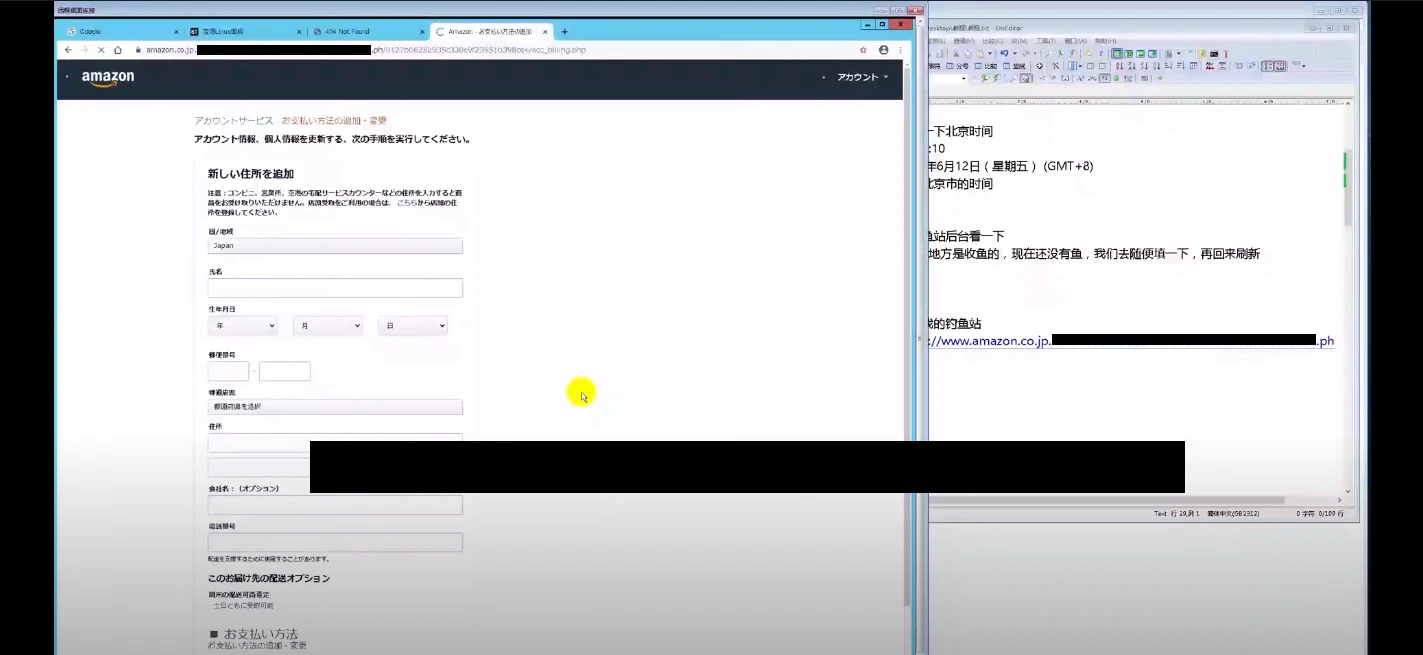Click the round plus toolbar icon
This screenshot has width=1423, height=655.
[x=1040, y=66]
